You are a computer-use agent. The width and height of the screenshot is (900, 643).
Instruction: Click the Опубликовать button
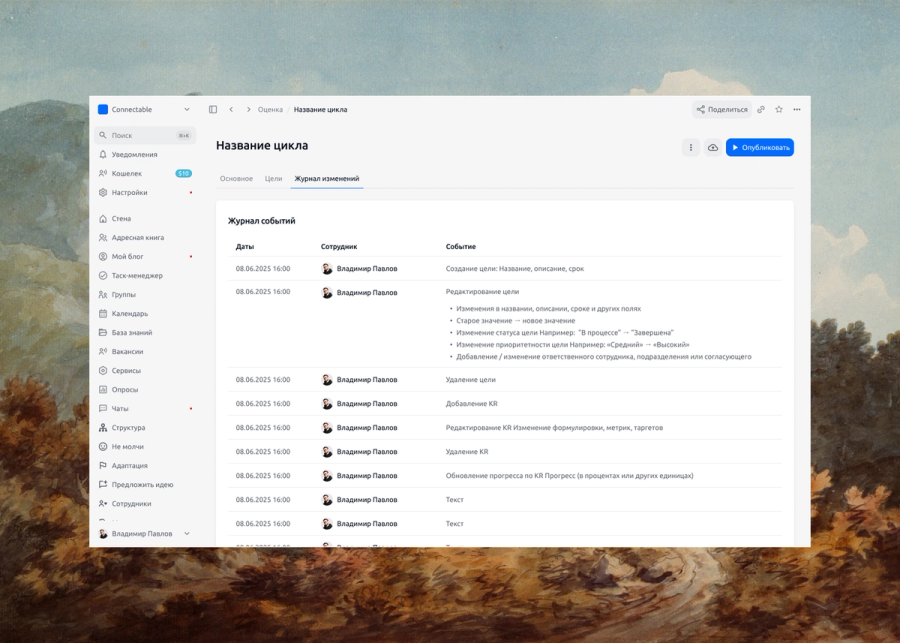point(760,148)
